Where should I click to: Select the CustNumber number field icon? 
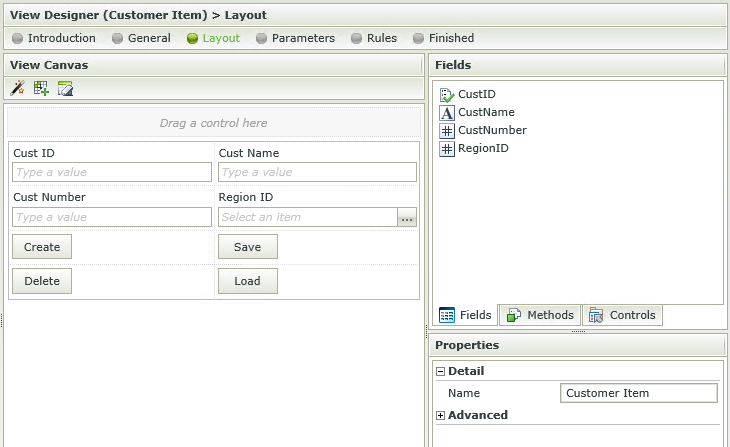coord(446,131)
